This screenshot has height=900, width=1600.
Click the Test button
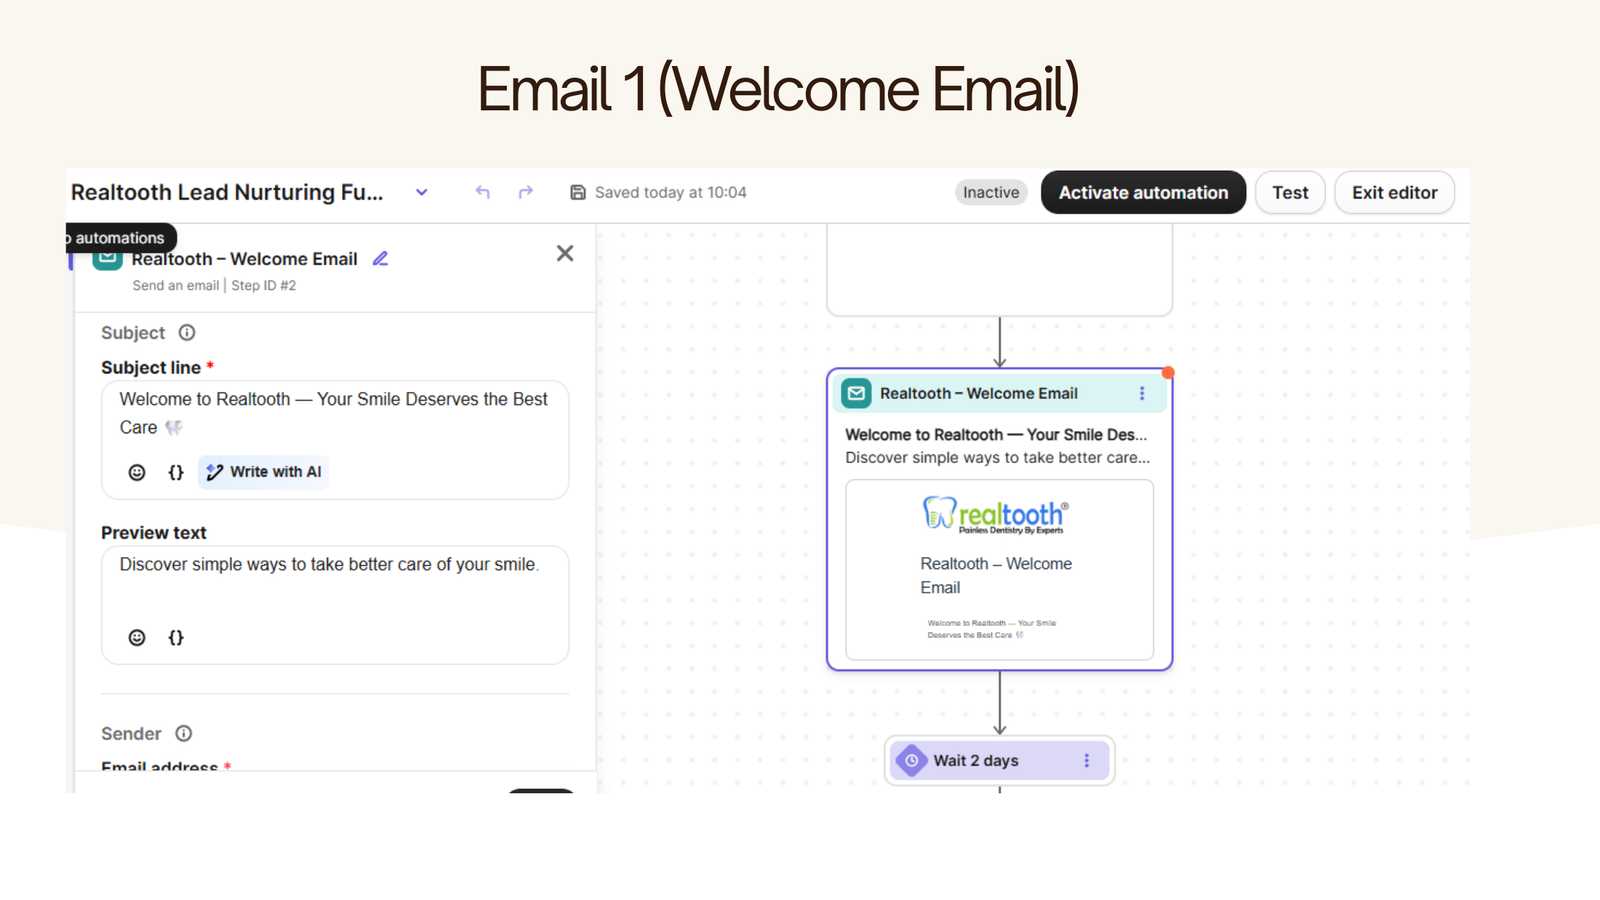pyautogui.click(x=1290, y=192)
